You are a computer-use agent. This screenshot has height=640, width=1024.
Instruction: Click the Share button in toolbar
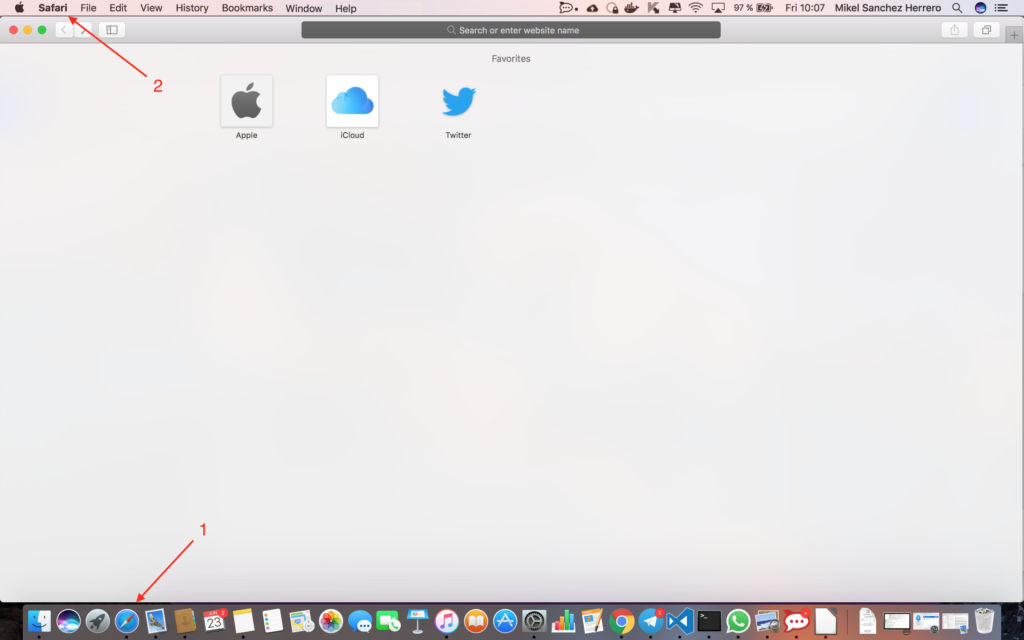tap(954, 30)
